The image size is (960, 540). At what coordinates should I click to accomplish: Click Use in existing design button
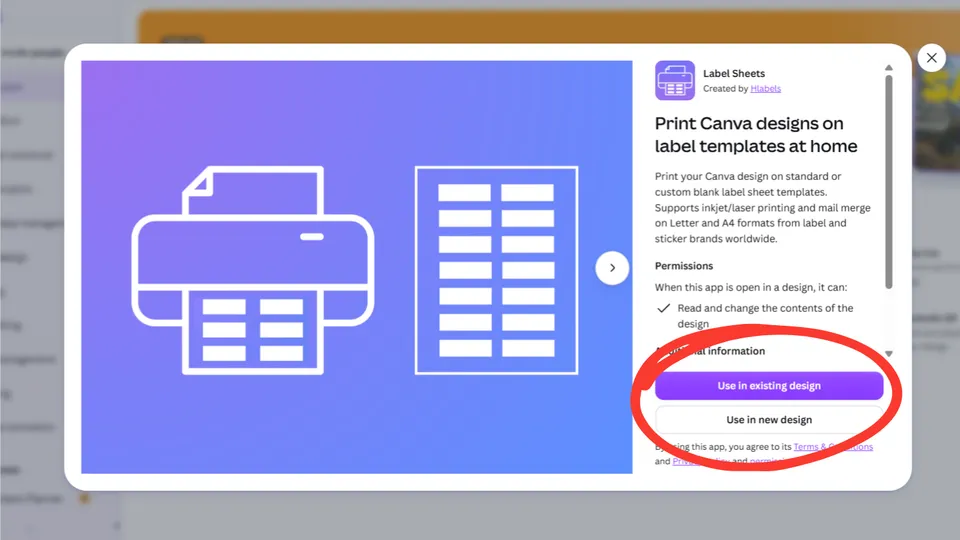(x=769, y=386)
